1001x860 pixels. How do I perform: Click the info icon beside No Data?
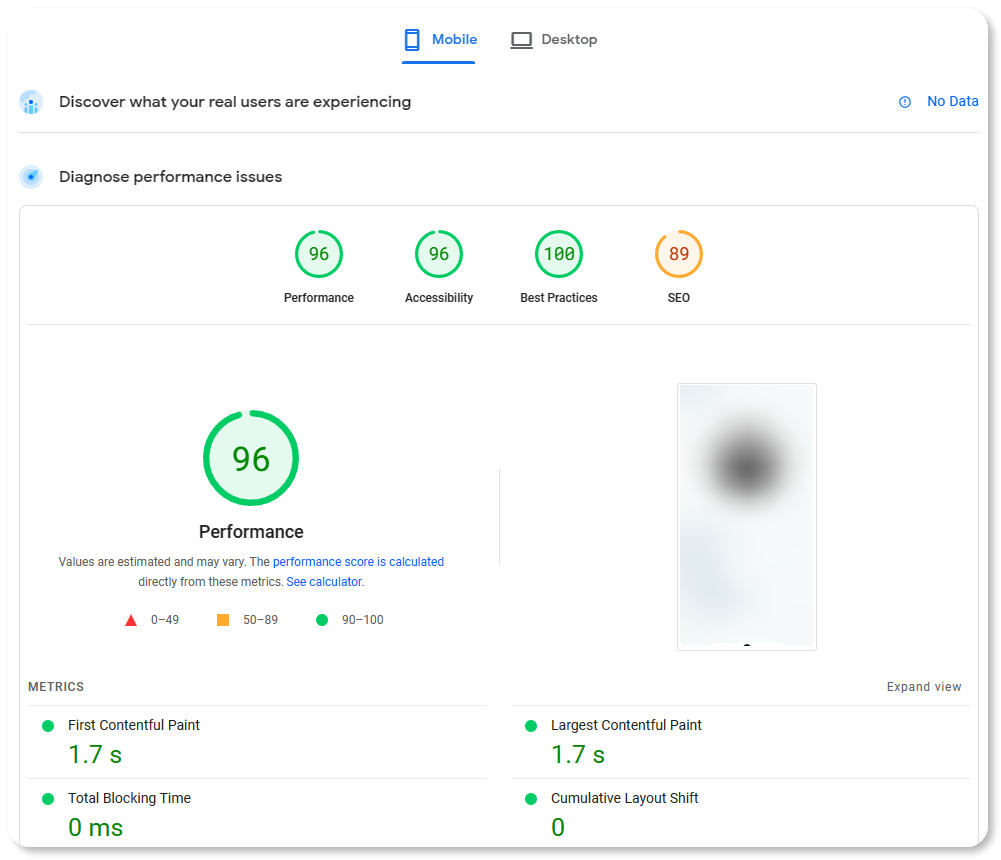pos(905,102)
